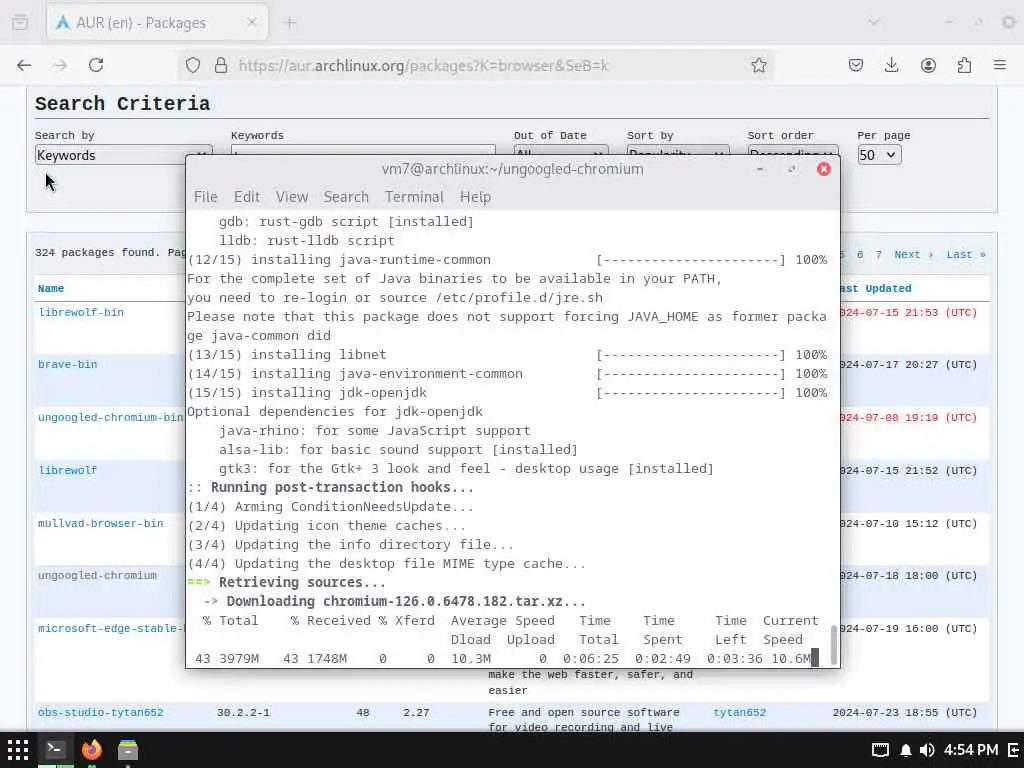
Task: Open the Per page 50 dropdown
Action: point(879,155)
